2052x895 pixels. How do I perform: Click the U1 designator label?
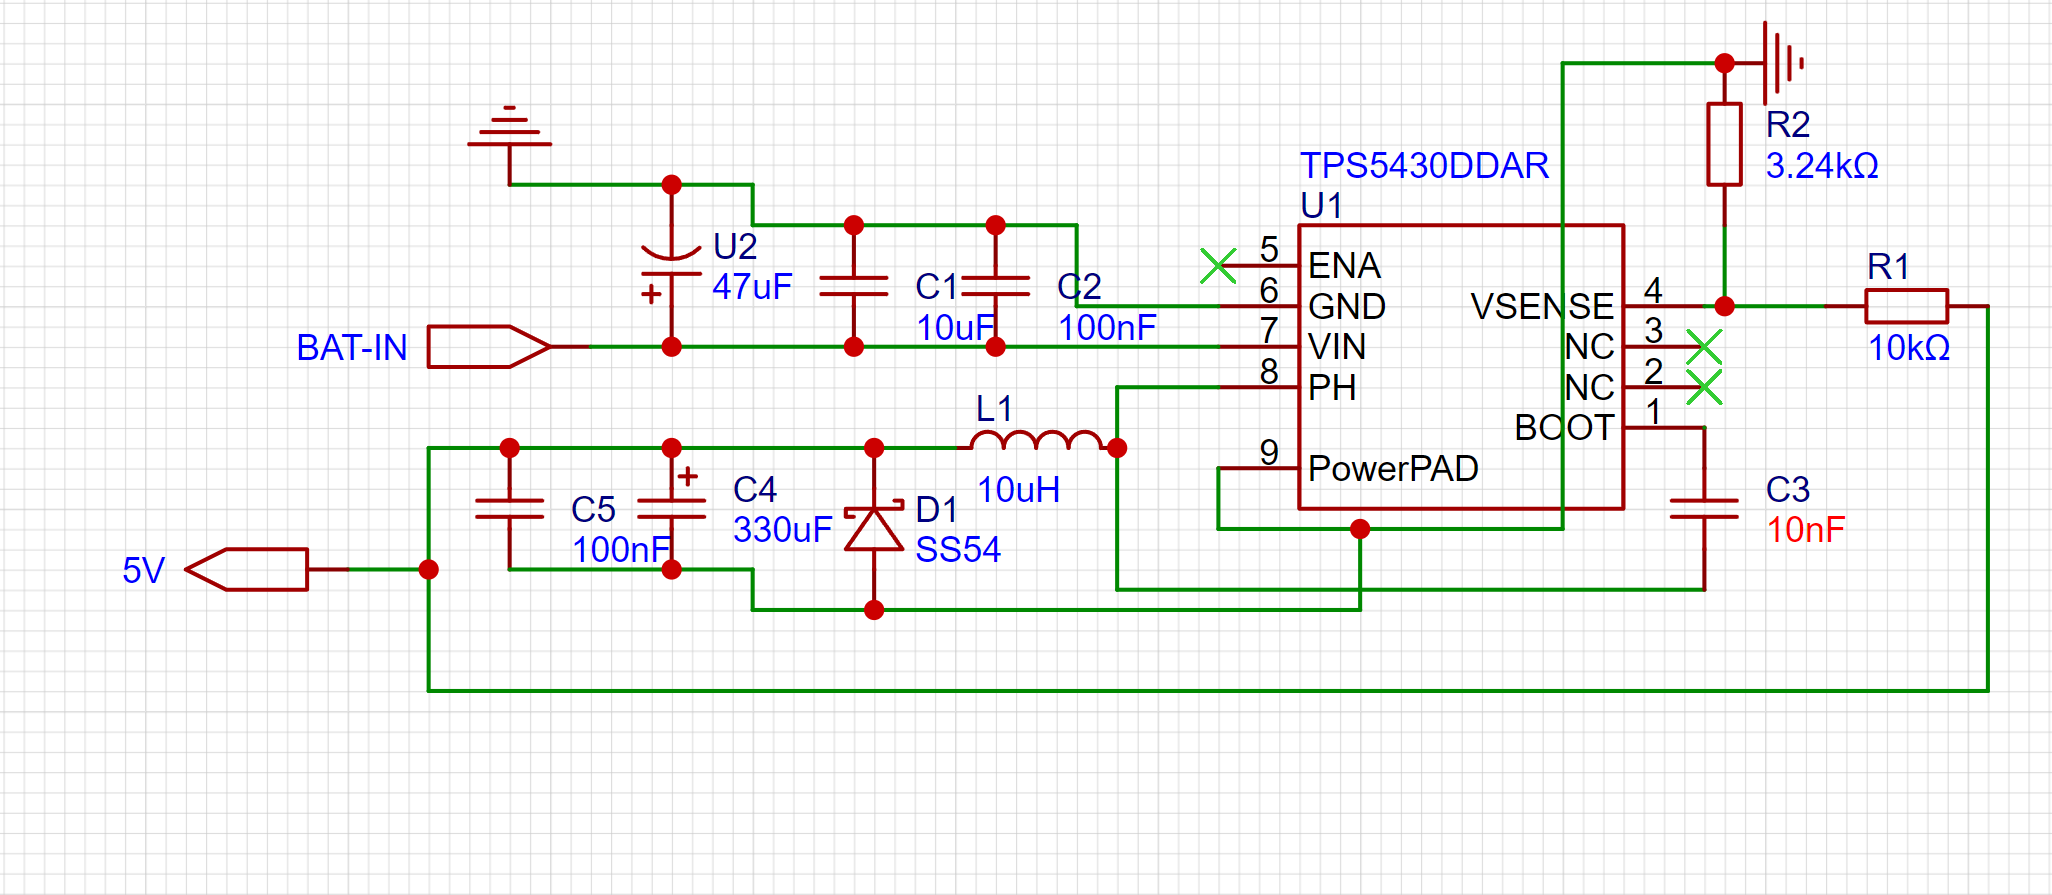point(1321,206)
